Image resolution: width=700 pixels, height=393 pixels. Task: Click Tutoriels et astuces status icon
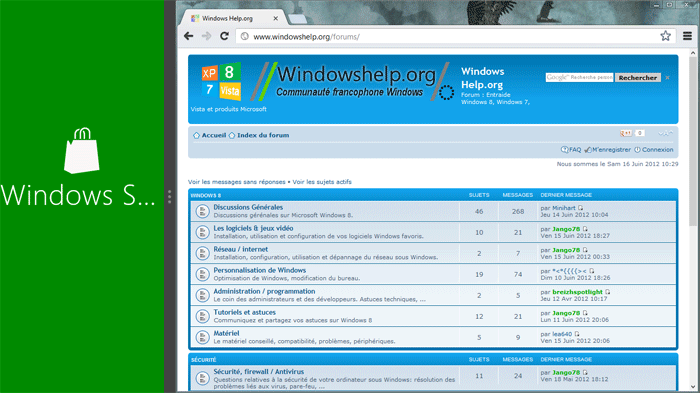tap(203, 316)
